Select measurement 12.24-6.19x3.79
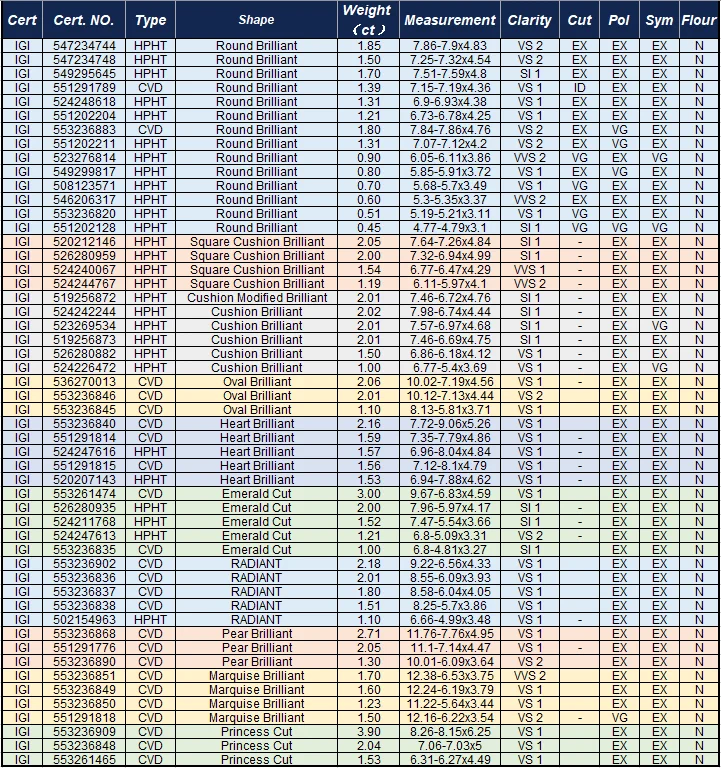721x768 pixels. (450, 690)
